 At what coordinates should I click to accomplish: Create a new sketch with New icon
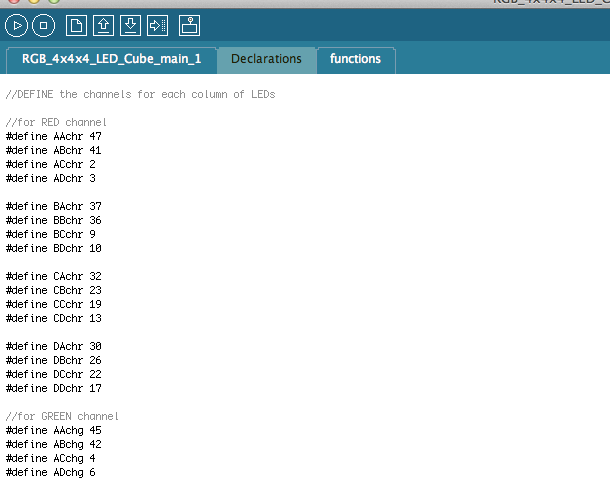point(76,26)
